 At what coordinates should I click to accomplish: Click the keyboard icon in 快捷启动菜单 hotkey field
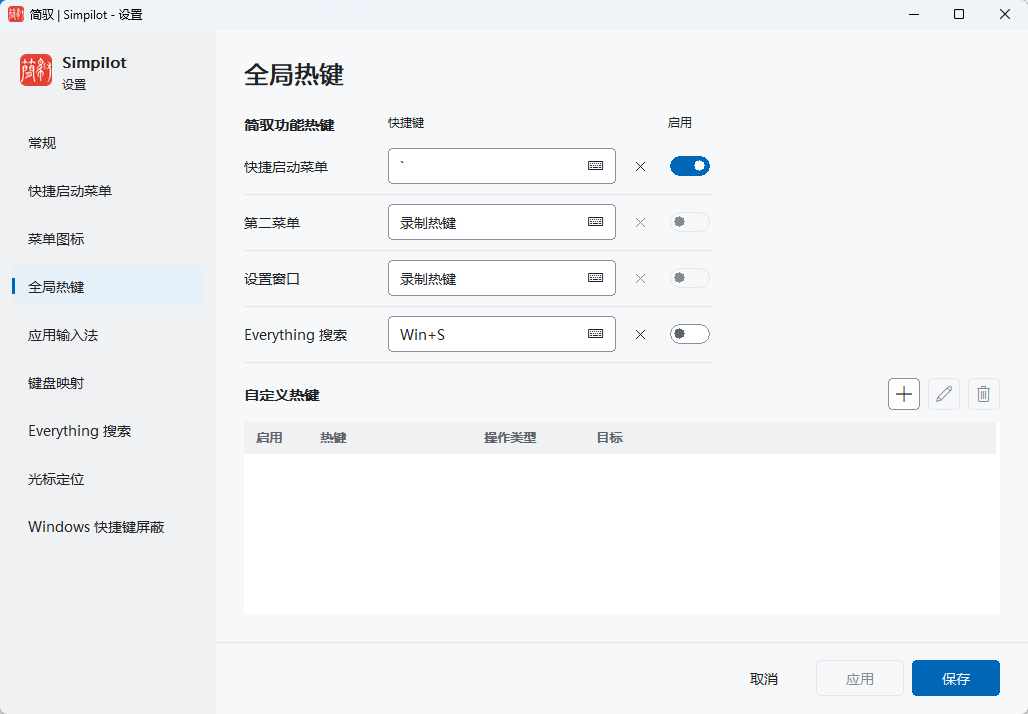pyautogui.click(x=595, y=166)
